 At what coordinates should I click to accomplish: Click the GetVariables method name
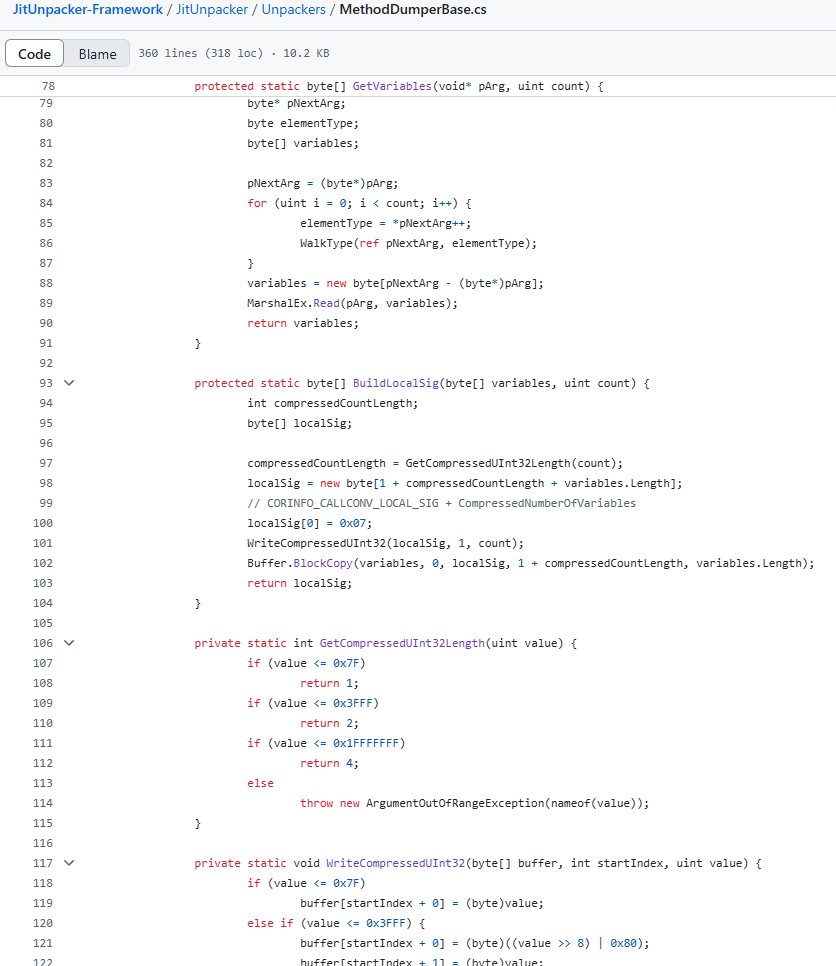click(x=392, y=86)
